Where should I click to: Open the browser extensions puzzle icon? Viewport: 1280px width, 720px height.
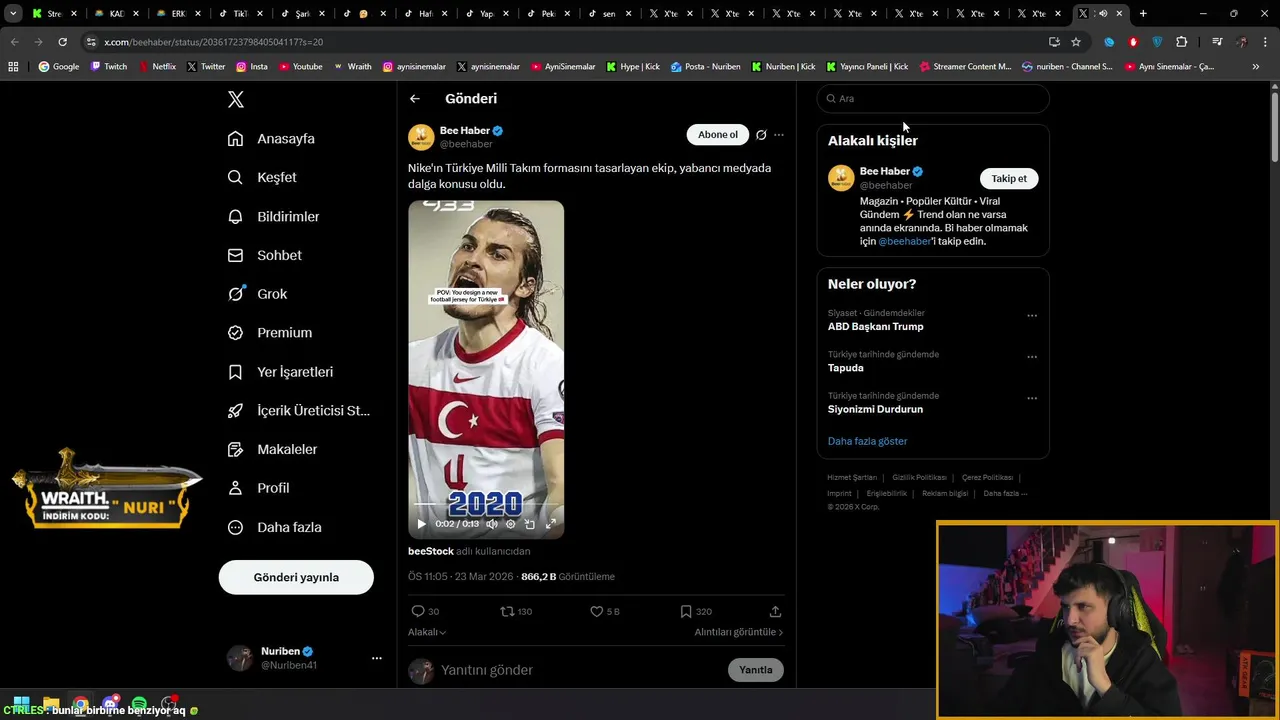click(x=1182, y=42)
